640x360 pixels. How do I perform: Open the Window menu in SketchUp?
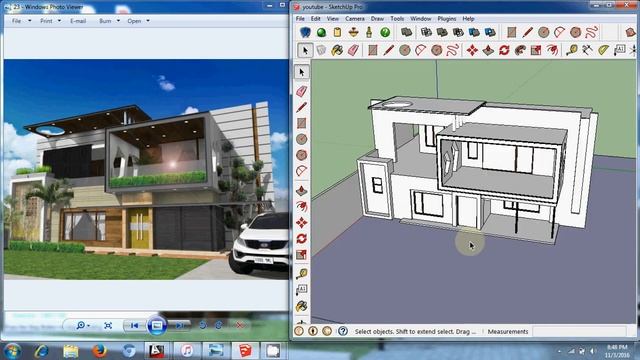[420, 19]
